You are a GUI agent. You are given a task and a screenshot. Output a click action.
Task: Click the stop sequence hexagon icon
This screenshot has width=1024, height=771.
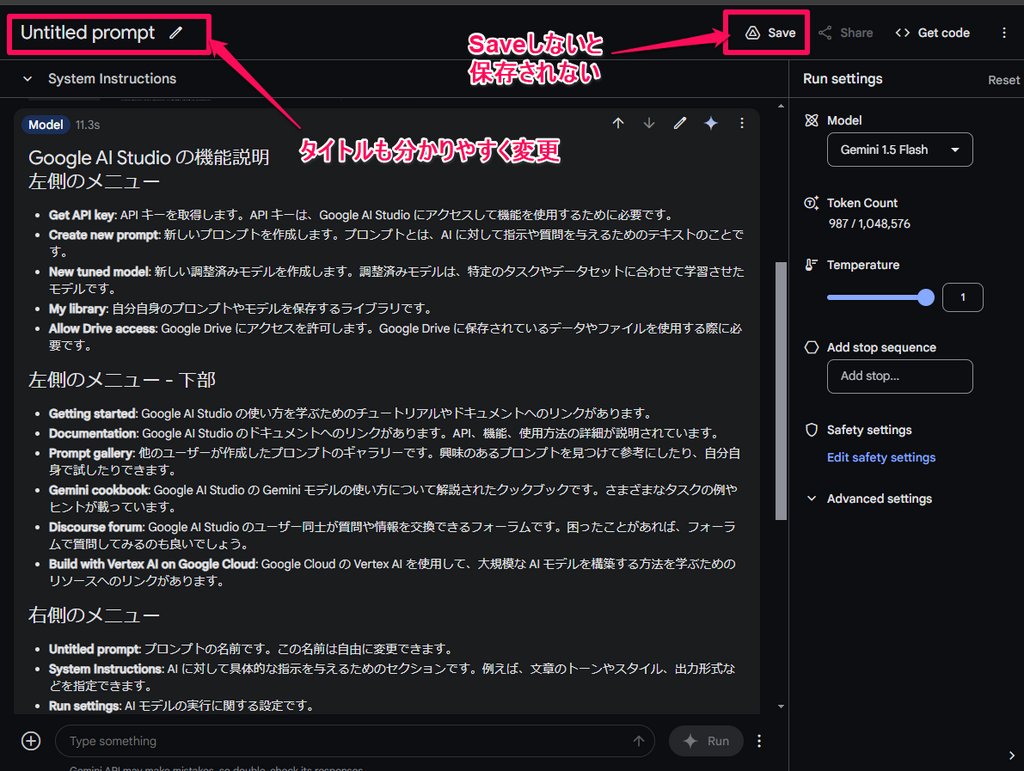(x=811, y=347)
